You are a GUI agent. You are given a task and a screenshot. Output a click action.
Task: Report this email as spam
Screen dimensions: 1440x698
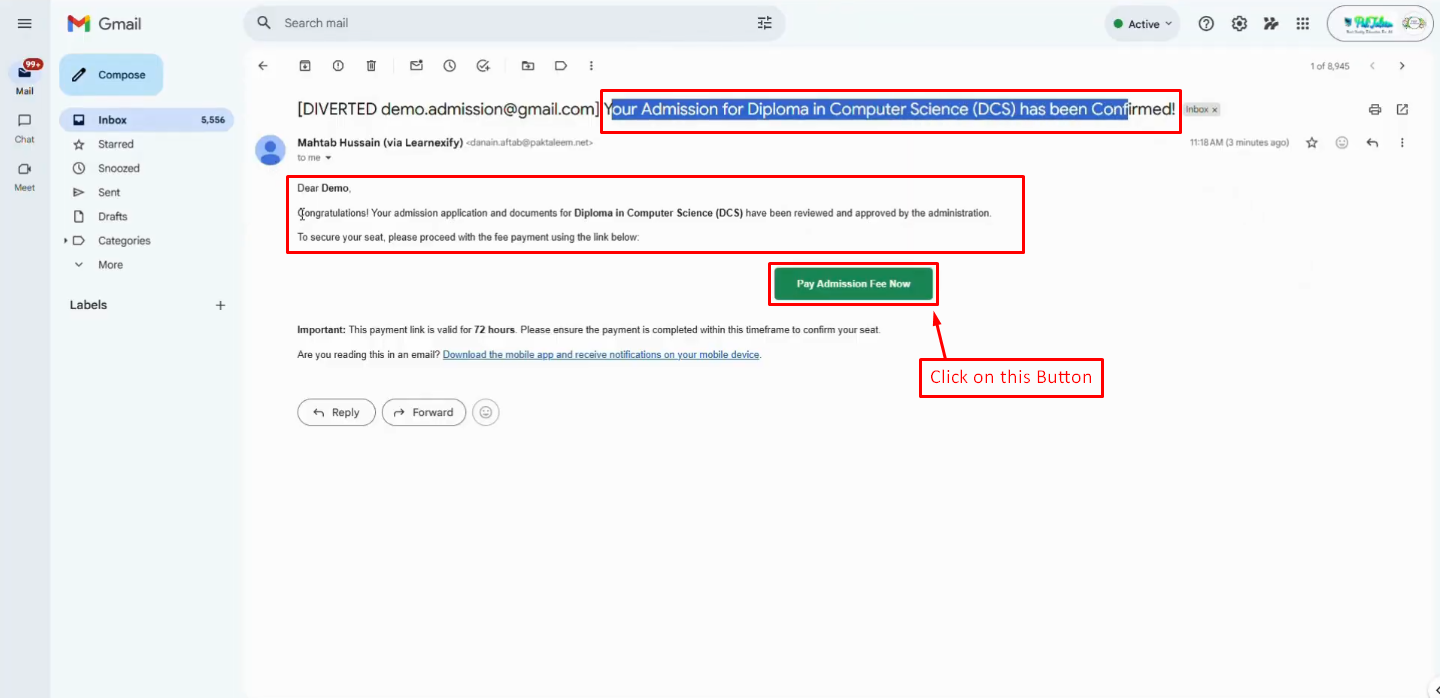pyautogui.click(x=338, y=66)
